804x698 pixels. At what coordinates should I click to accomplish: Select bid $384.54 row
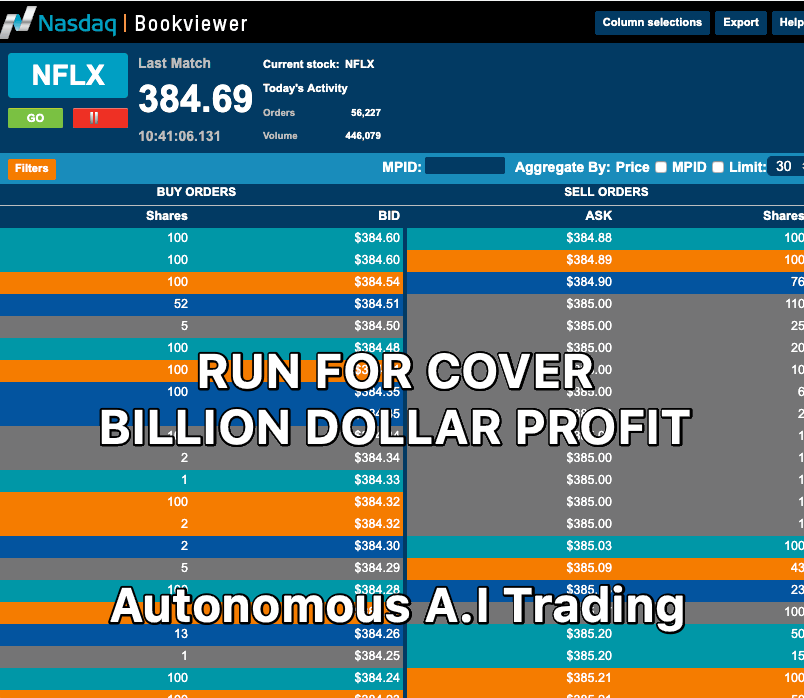pos(202,282)
